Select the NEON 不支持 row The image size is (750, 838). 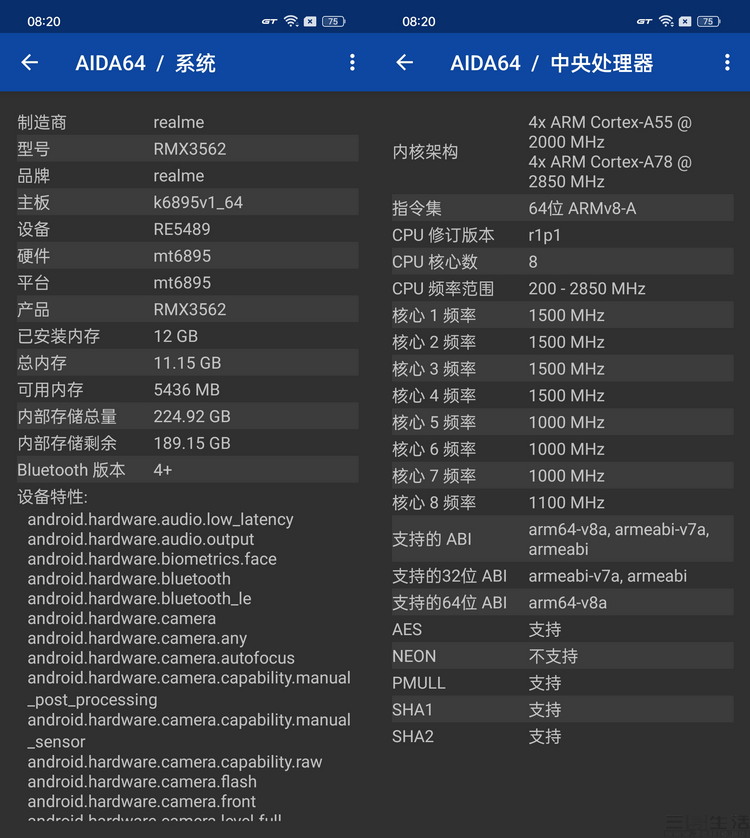tap(562, 656)
